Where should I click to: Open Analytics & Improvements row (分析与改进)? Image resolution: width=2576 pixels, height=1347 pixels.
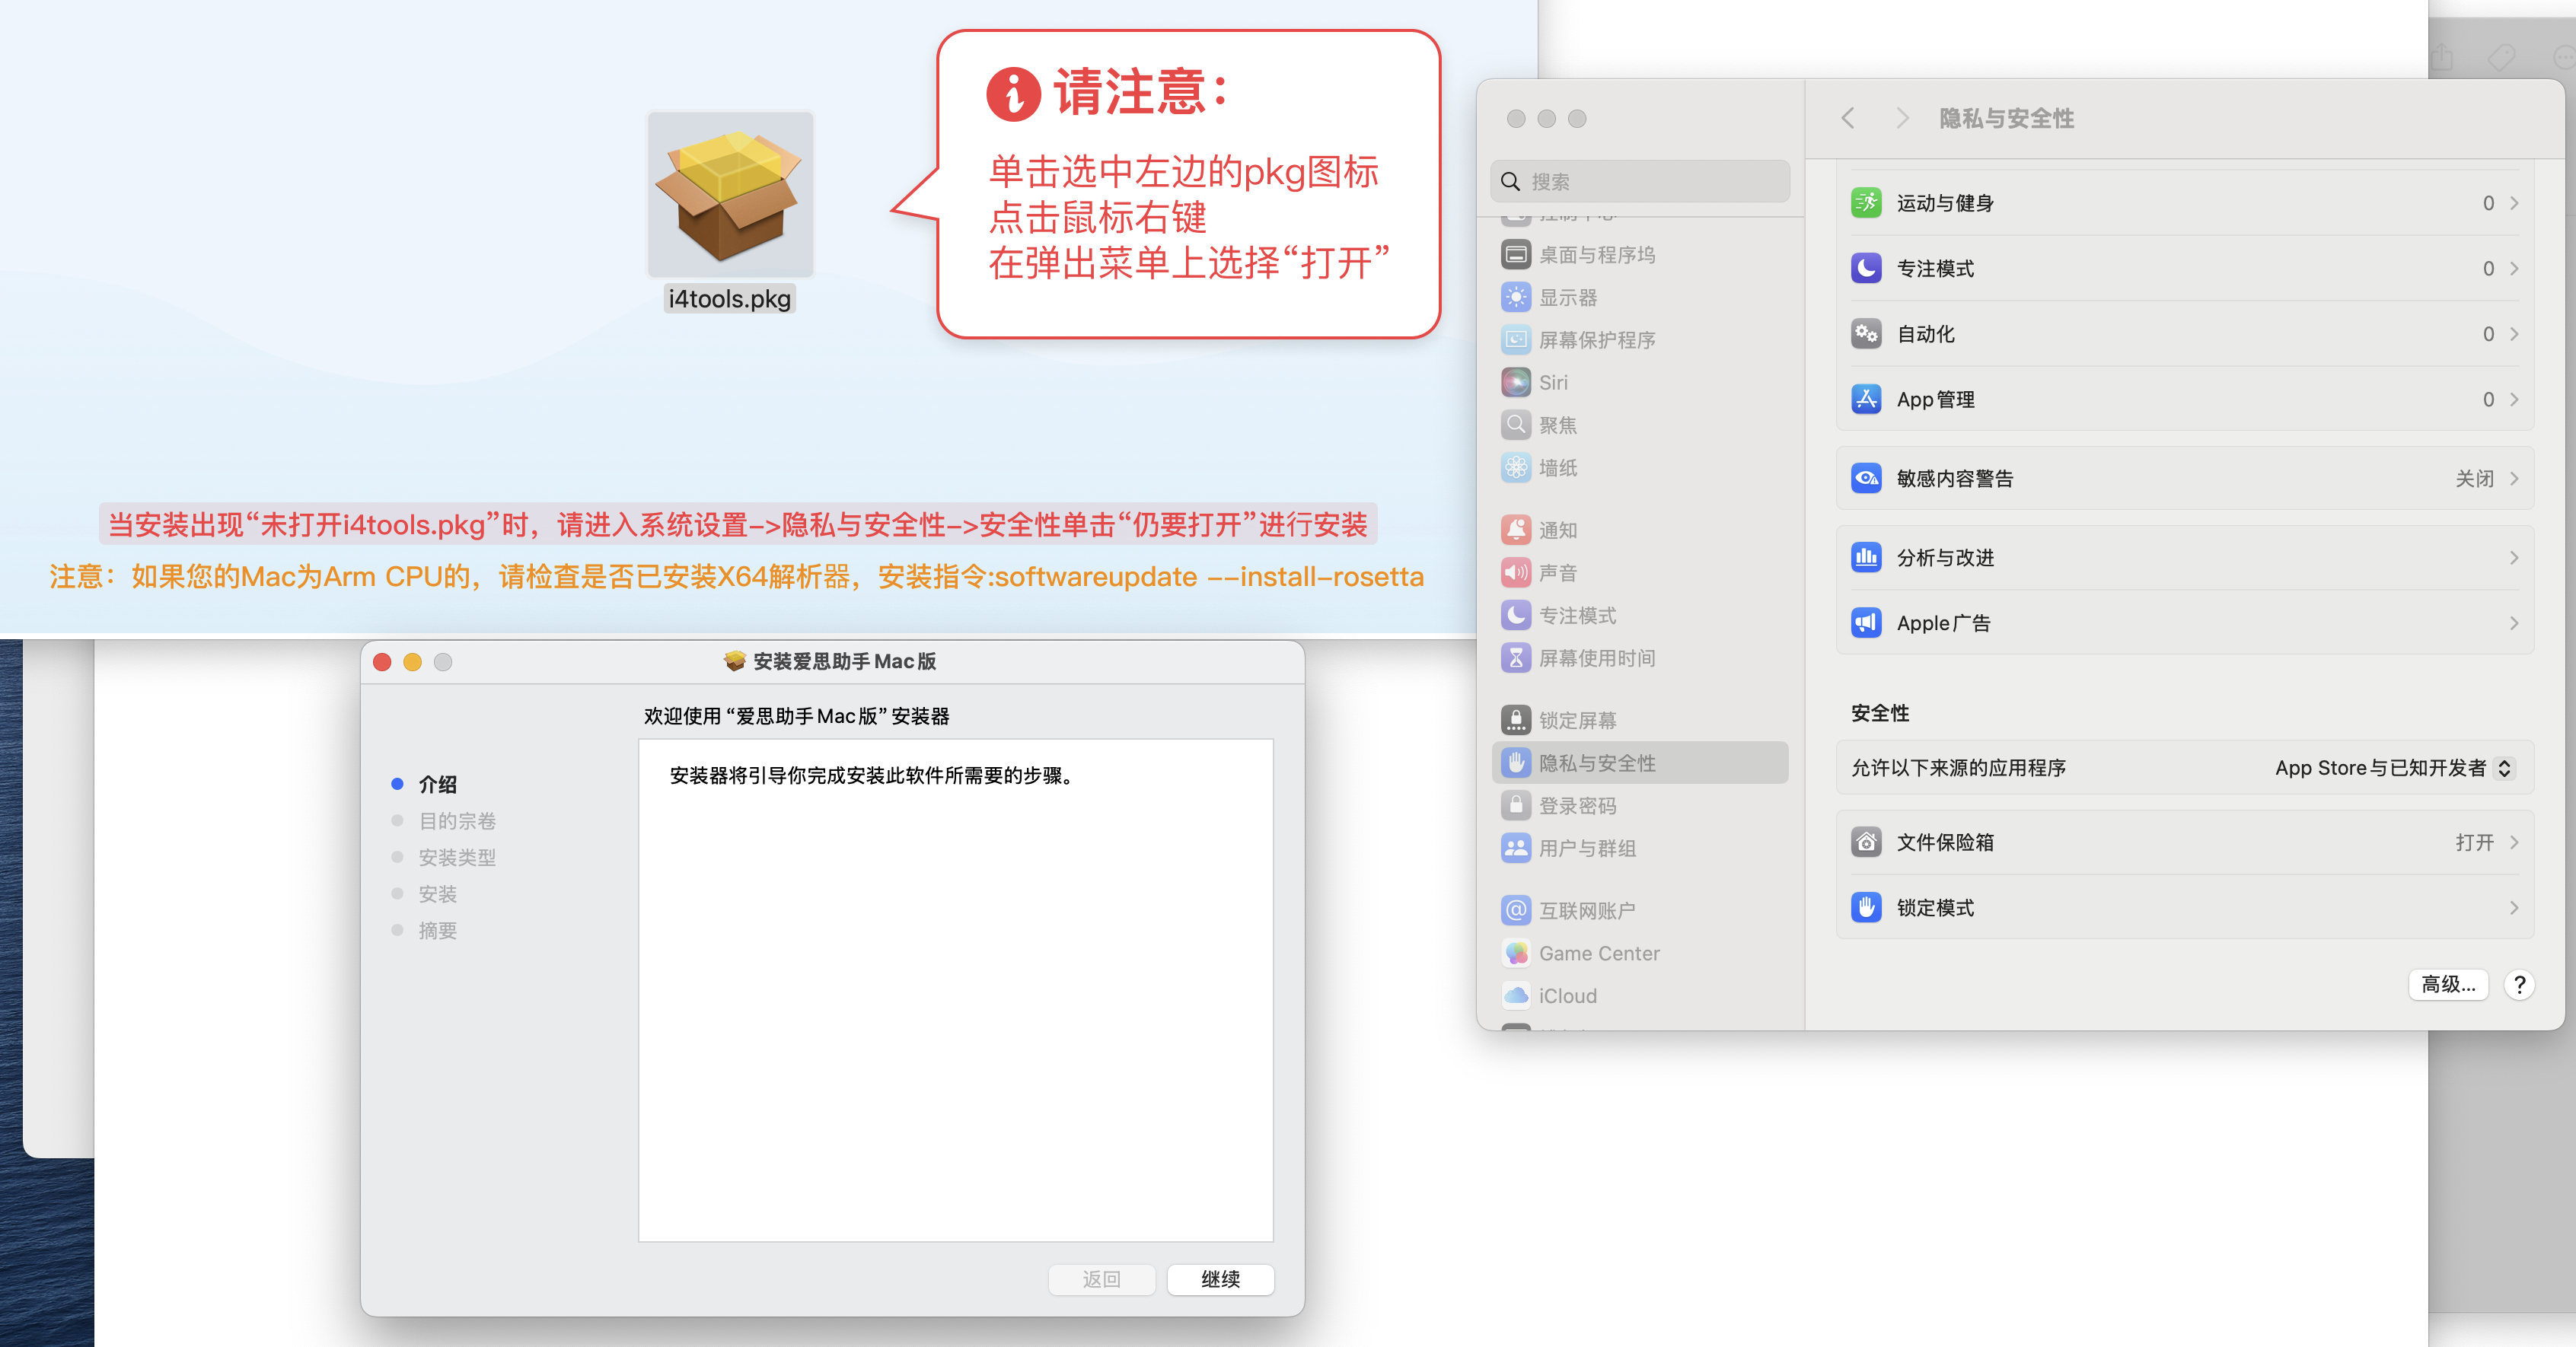[x=2184, y=558]
